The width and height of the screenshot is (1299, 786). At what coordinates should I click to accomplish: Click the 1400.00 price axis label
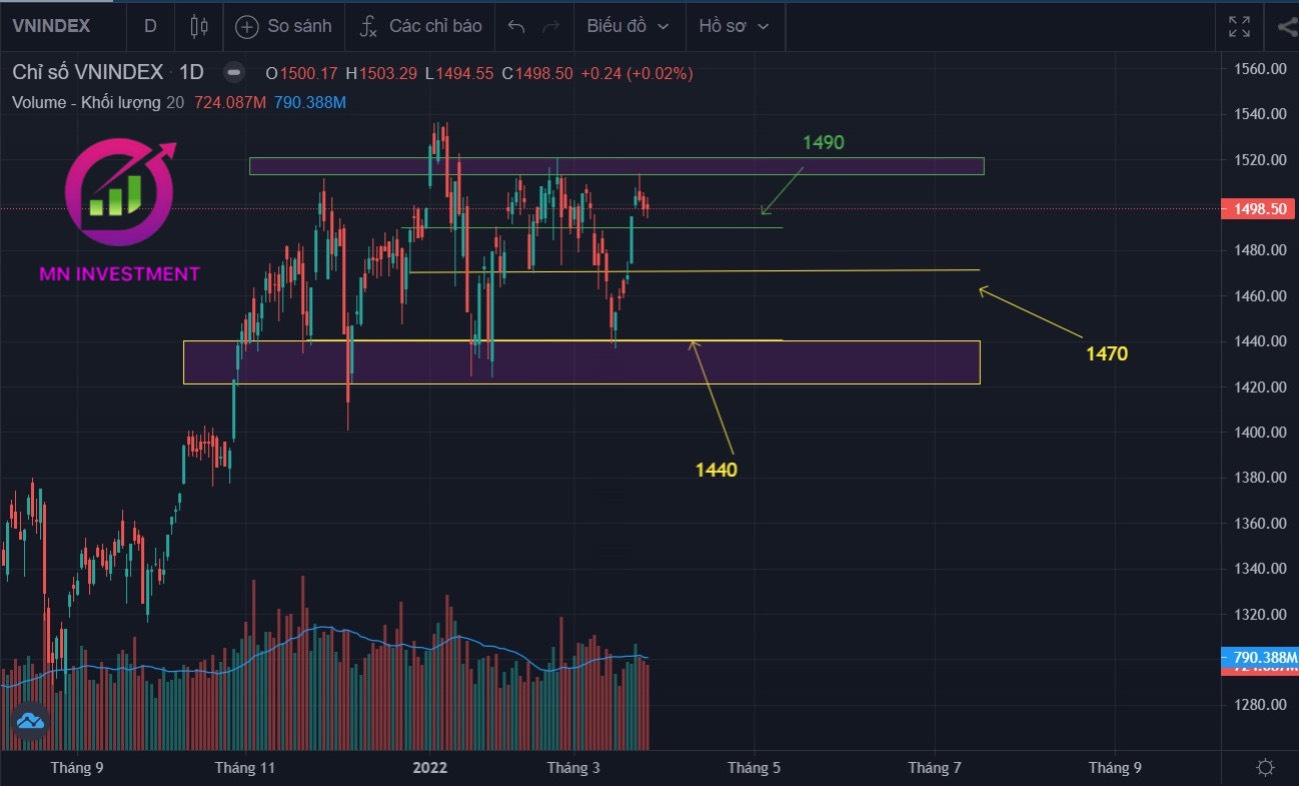[1258, 432]
